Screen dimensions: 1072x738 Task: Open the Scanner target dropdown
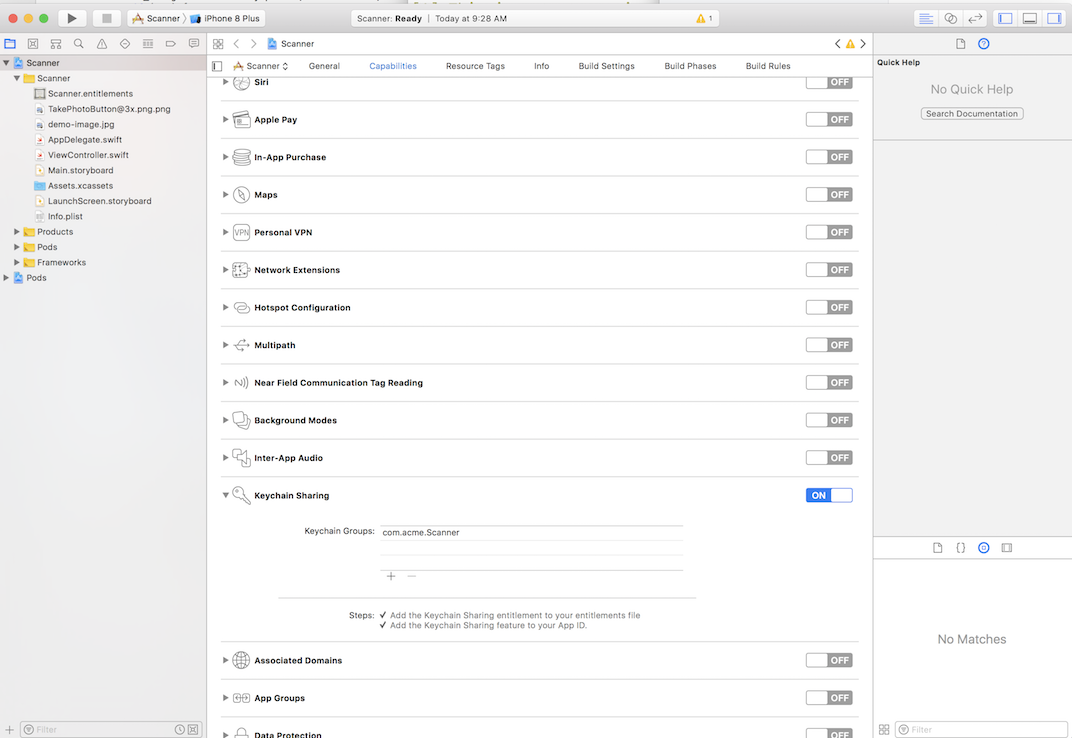click(260, 66)
